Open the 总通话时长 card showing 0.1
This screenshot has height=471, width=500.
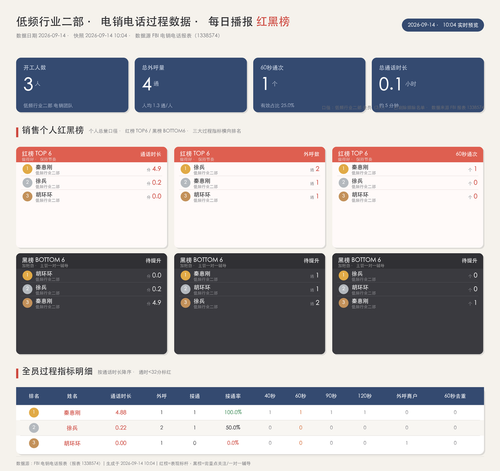[x=428, y=85]
